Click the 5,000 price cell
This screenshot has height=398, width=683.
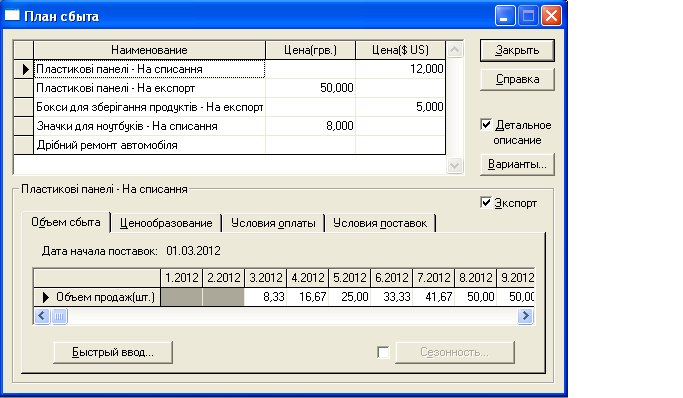pyautogui.click(x=400, y=107)
